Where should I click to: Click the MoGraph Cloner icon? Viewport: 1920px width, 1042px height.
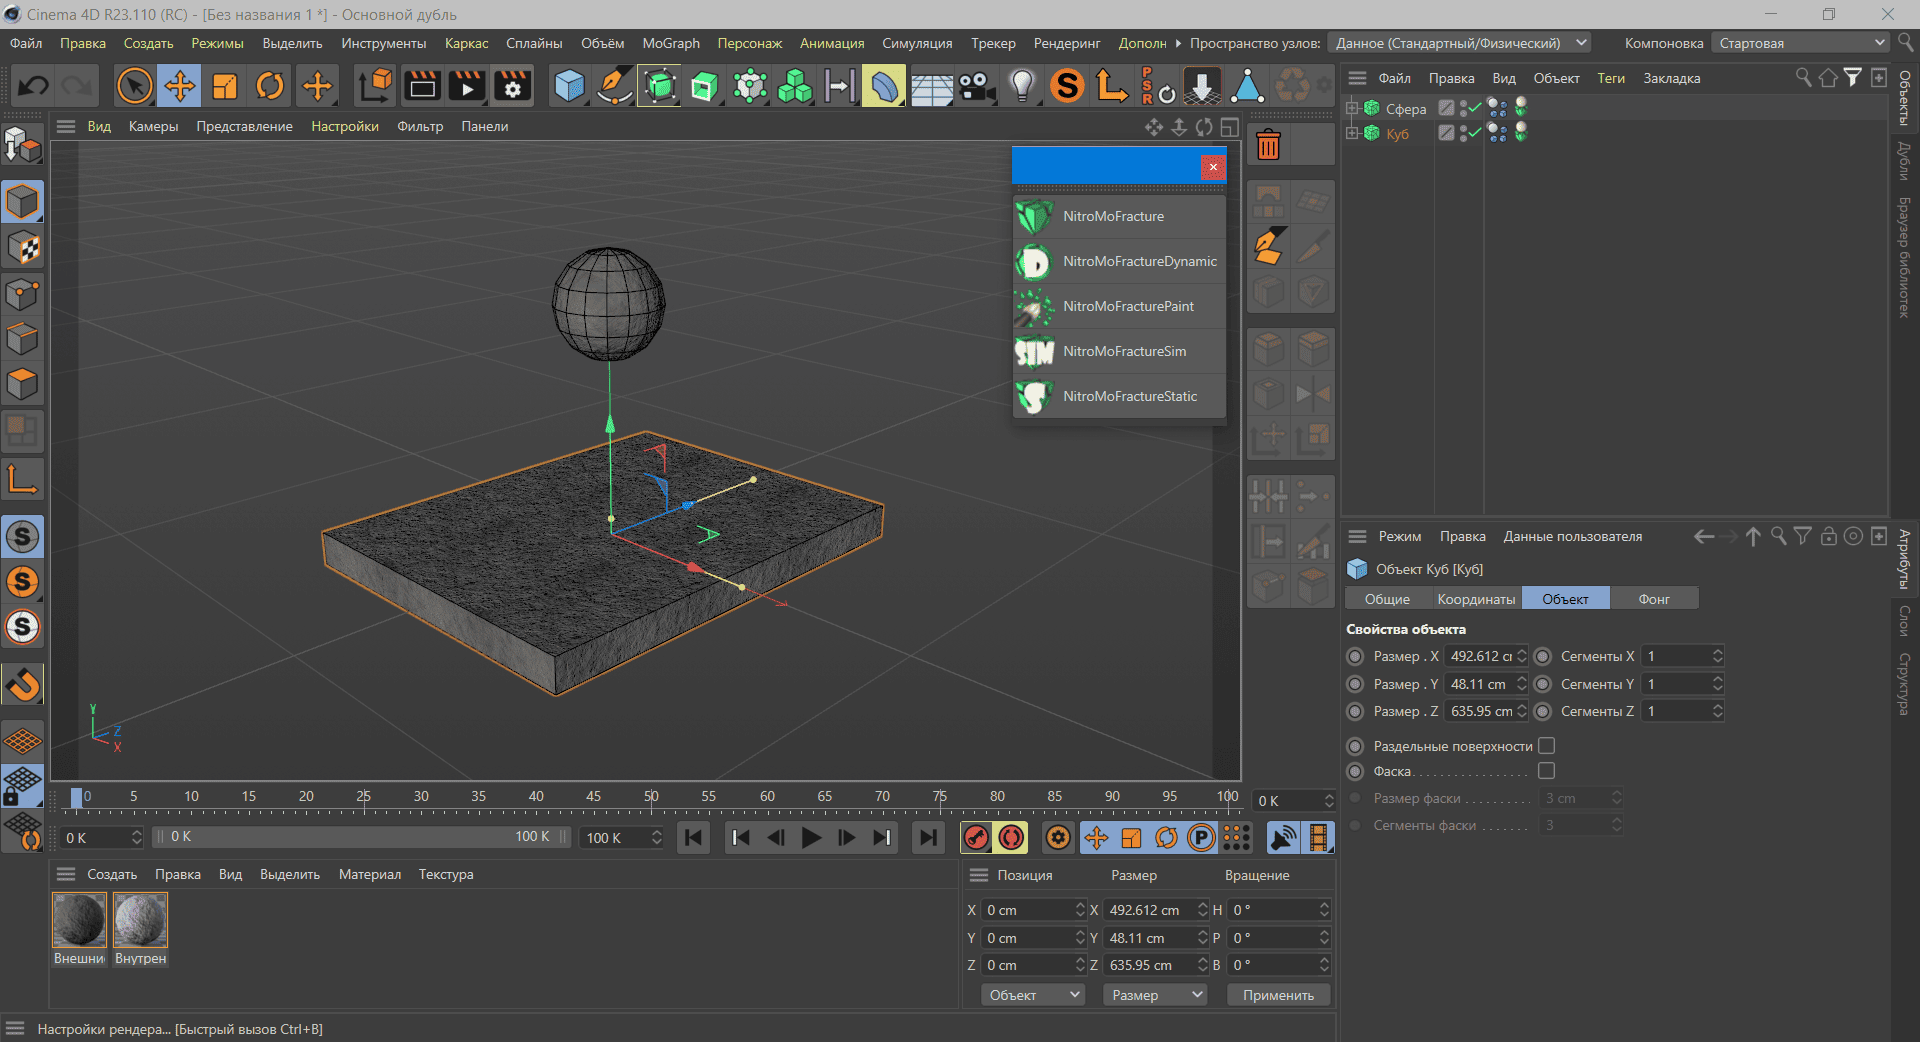(795, 86)
